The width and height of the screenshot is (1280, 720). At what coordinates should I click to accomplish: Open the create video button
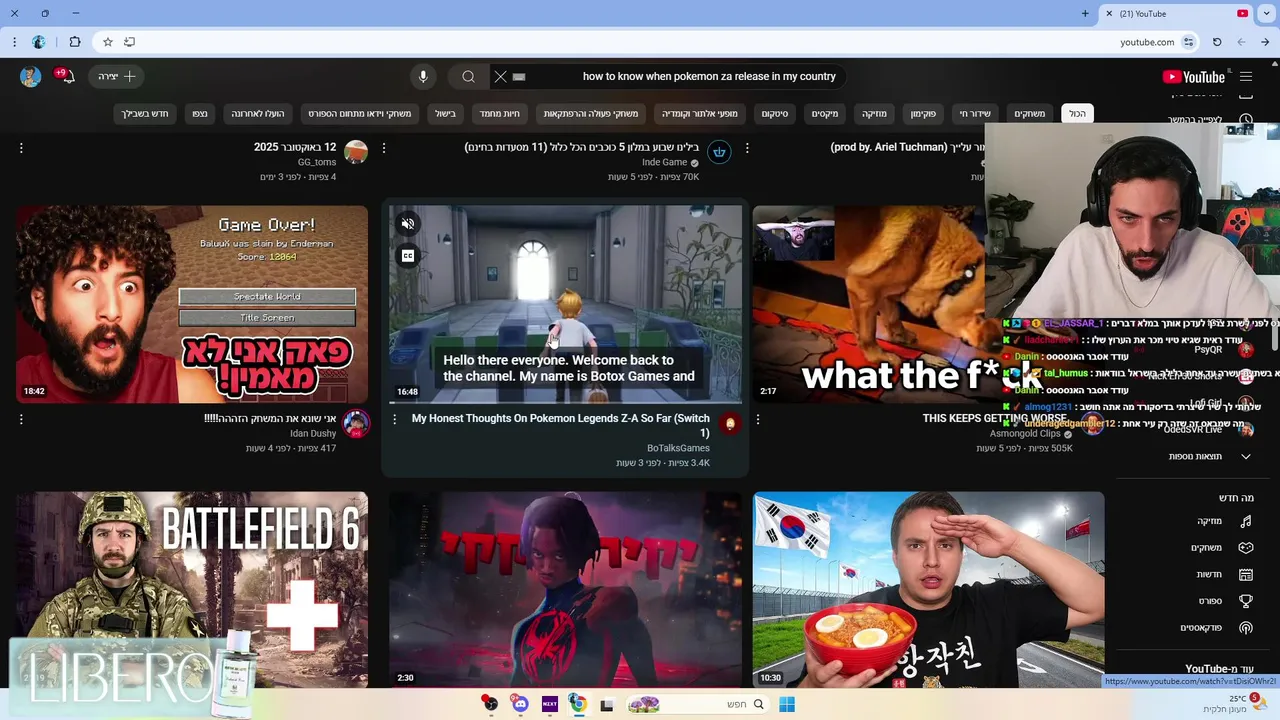click(x=117, y=77)
